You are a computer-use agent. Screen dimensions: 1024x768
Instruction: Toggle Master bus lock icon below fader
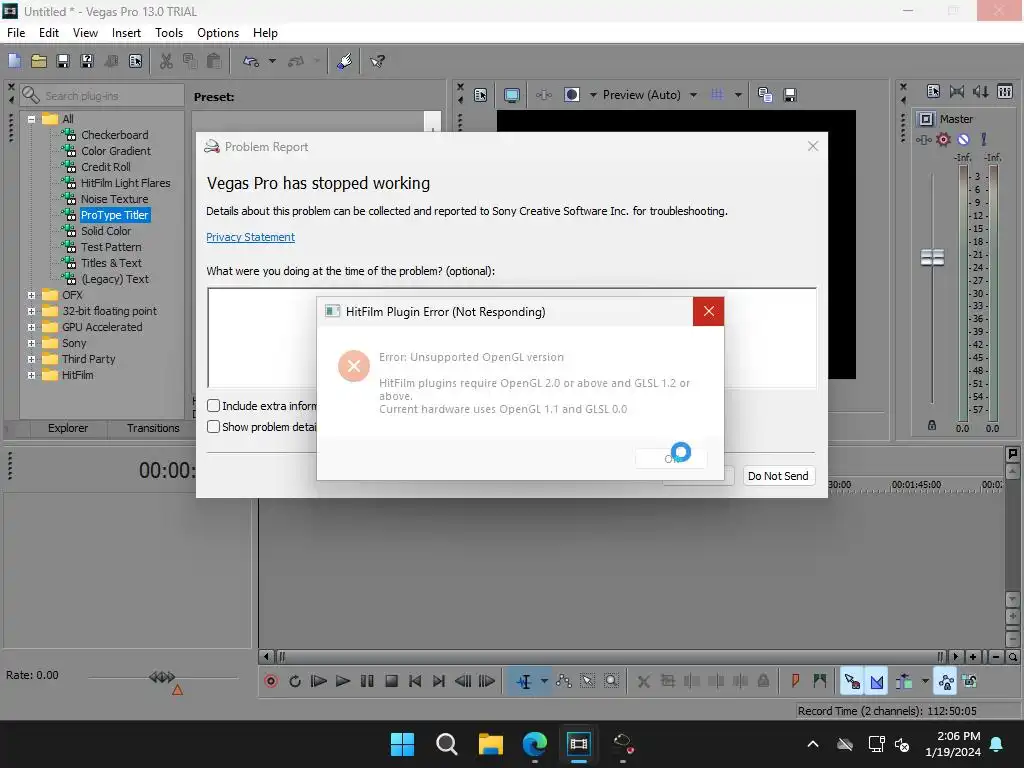pyautogui.click(x=932, y=425)
